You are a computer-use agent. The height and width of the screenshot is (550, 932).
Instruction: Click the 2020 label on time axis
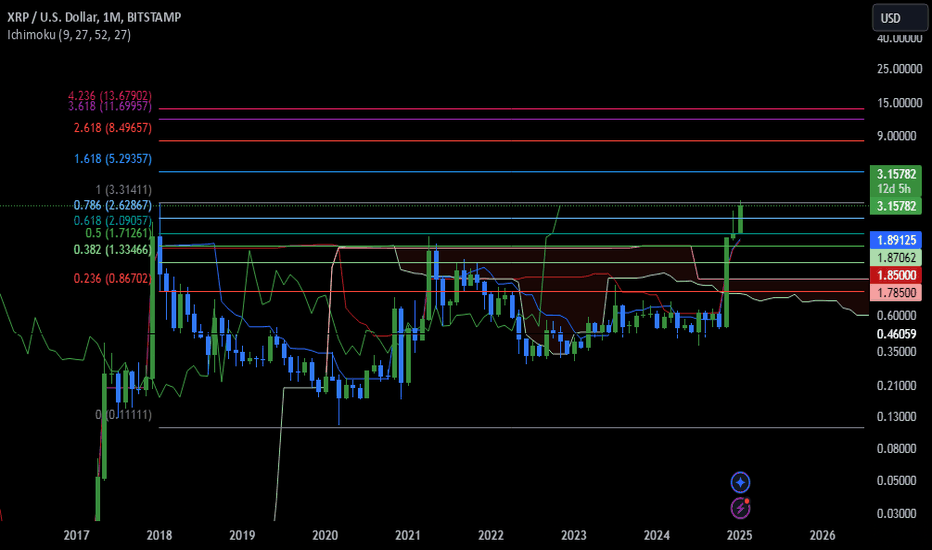tap(325, 535)
